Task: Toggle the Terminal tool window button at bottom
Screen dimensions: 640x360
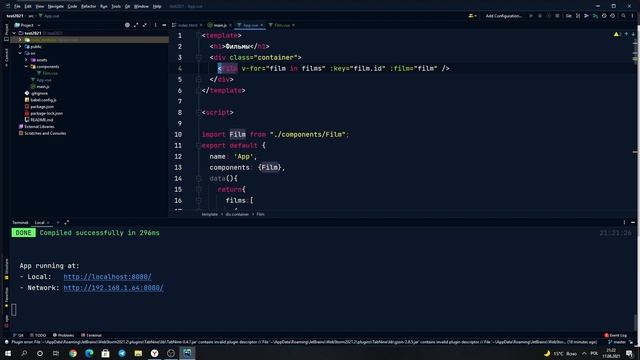Action: [91, 335]
